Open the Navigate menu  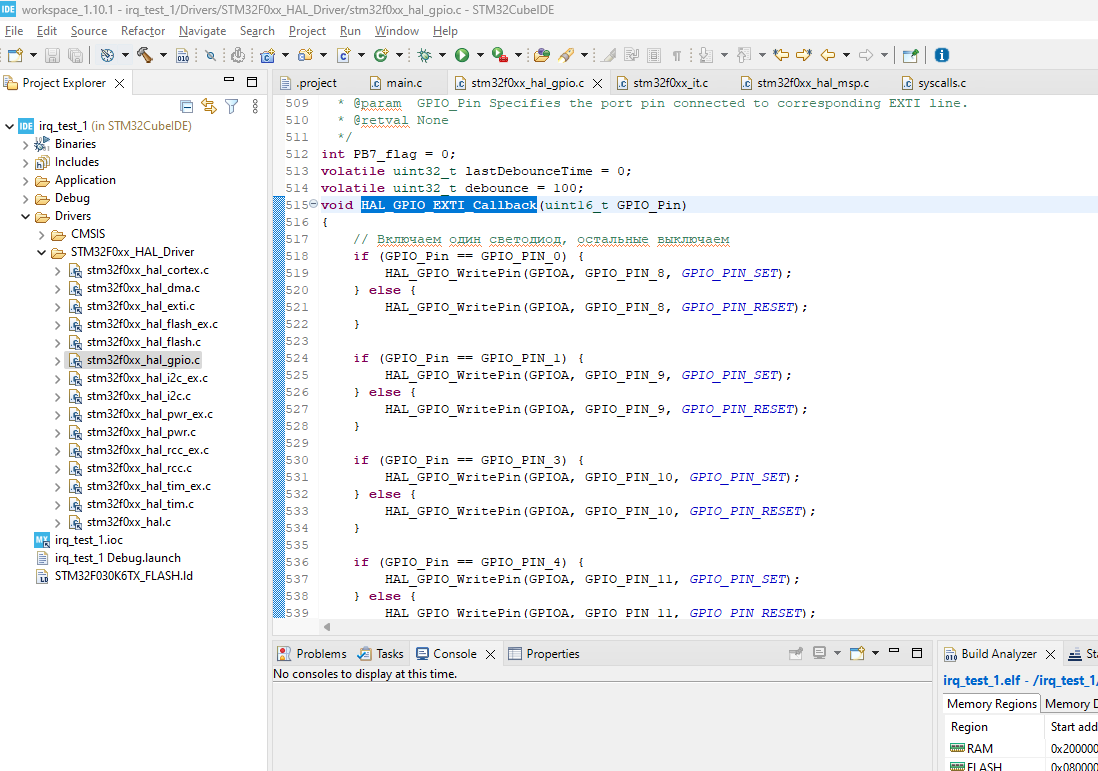click(202, 31)
